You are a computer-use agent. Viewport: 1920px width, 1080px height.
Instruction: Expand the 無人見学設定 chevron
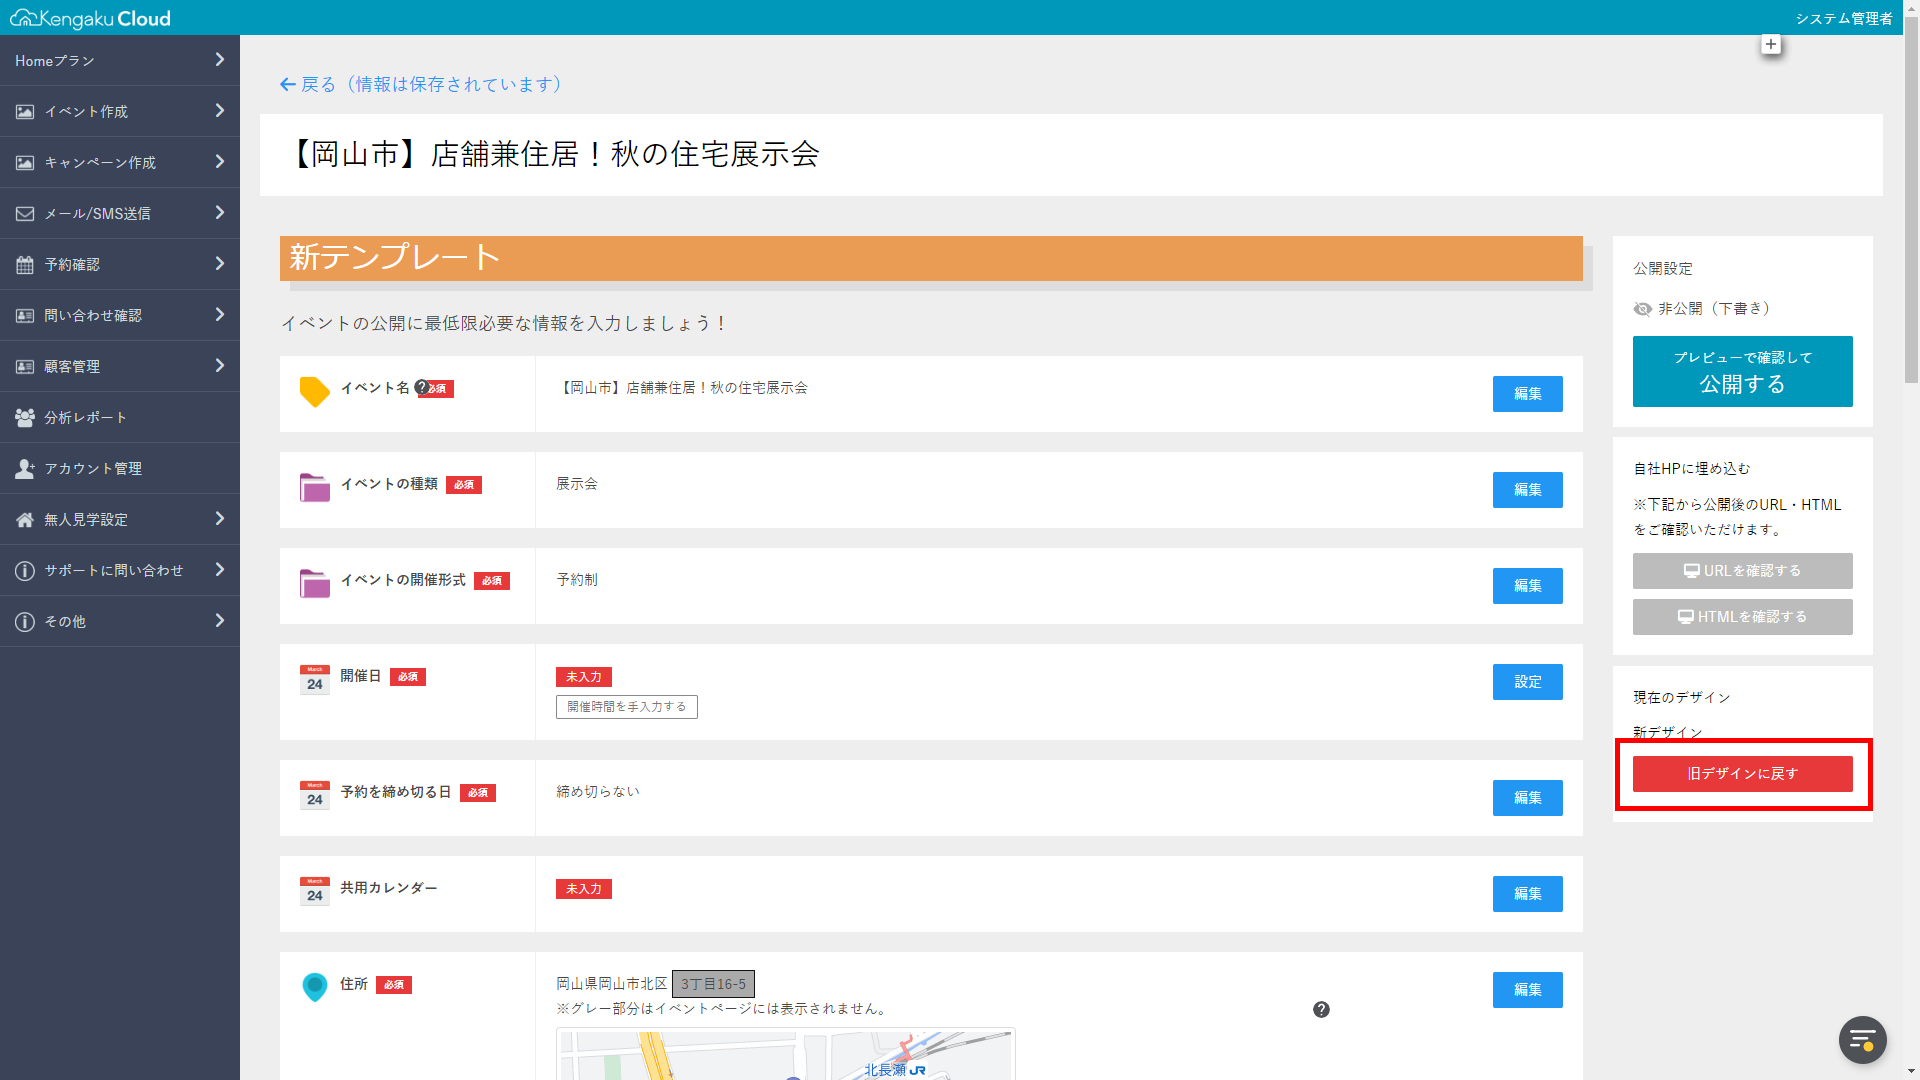[220, 519]
